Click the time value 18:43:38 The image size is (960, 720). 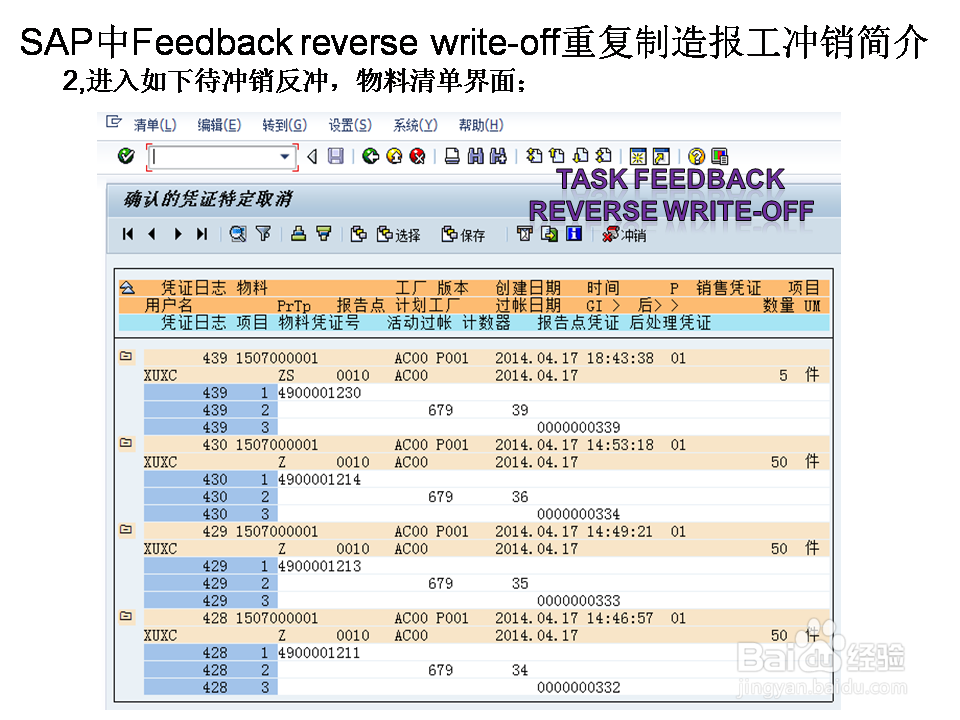620,358
